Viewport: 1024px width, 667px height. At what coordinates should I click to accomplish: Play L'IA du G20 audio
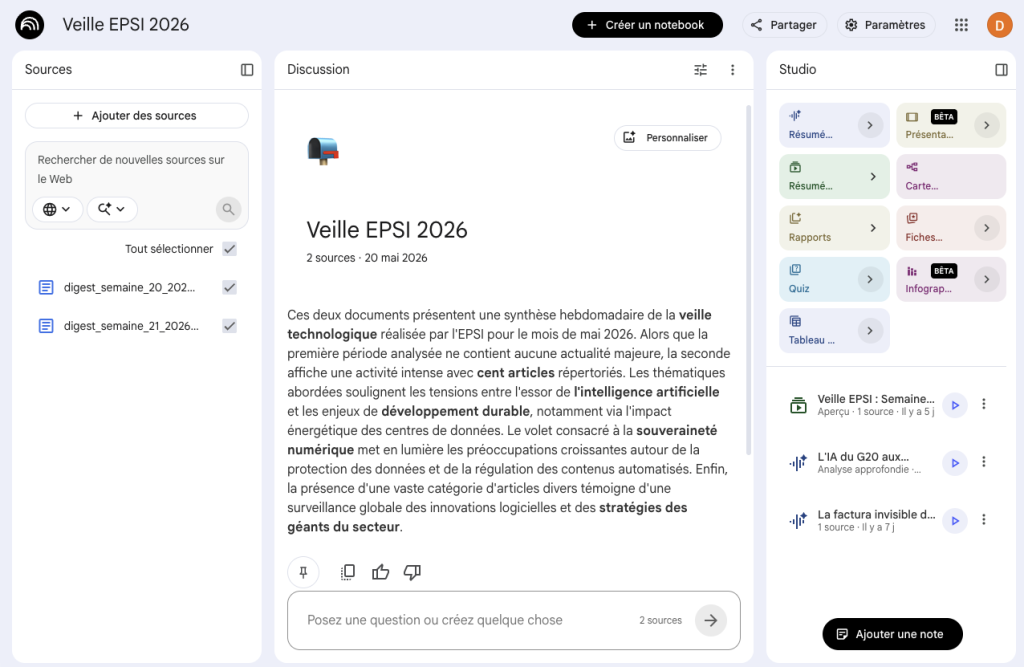(955, 463)
